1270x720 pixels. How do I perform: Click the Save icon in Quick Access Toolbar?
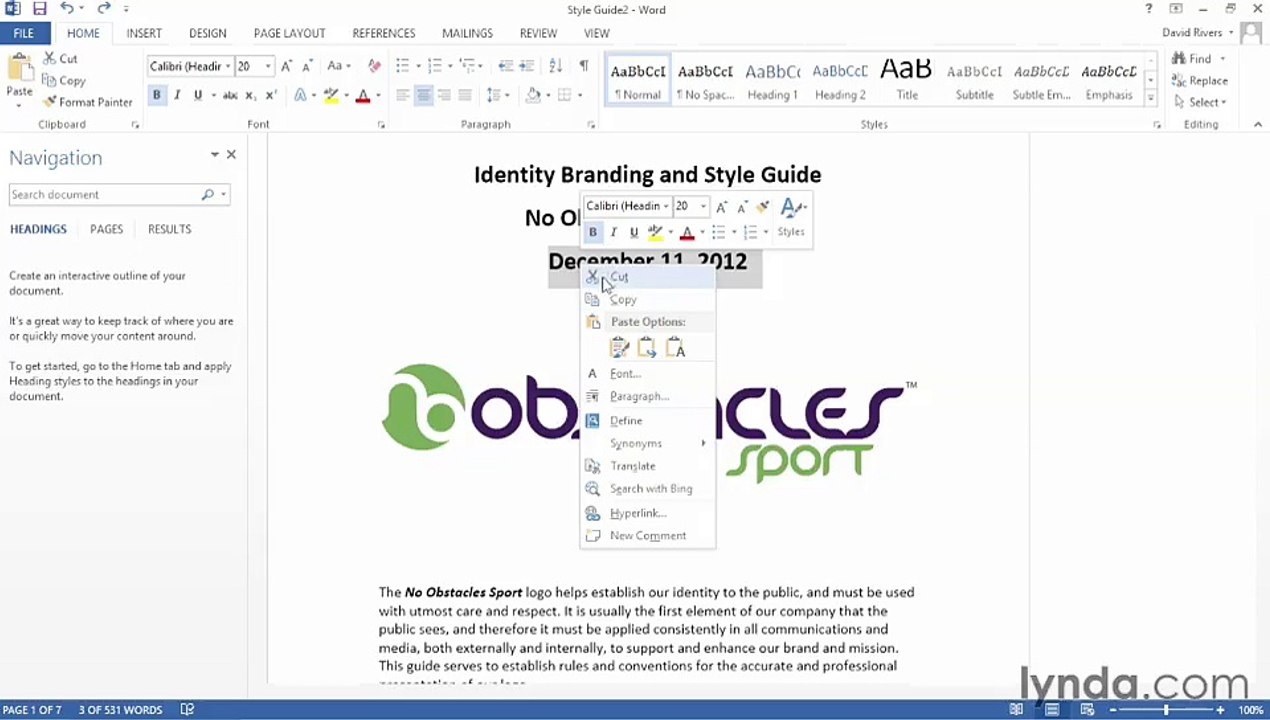click(x=40, y=9)
